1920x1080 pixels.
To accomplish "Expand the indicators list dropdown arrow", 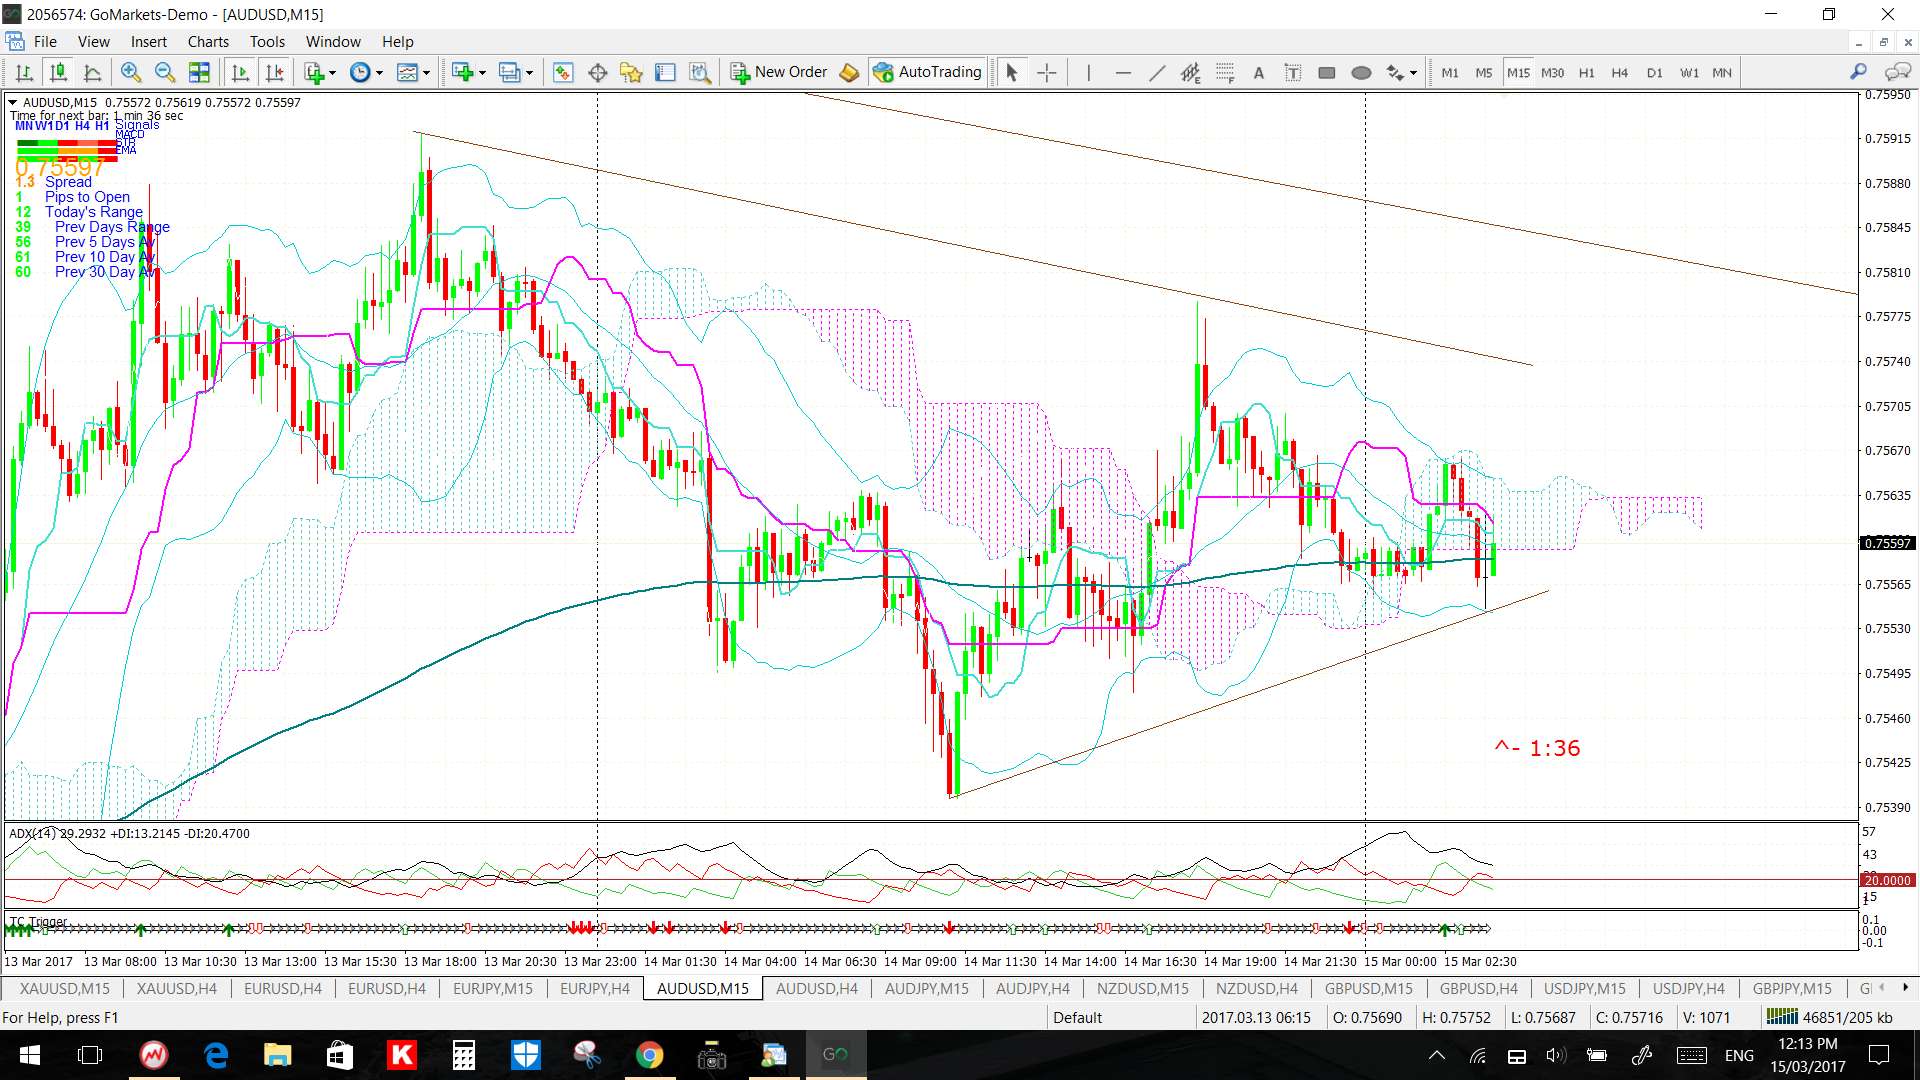I will (x=332, y=72).
